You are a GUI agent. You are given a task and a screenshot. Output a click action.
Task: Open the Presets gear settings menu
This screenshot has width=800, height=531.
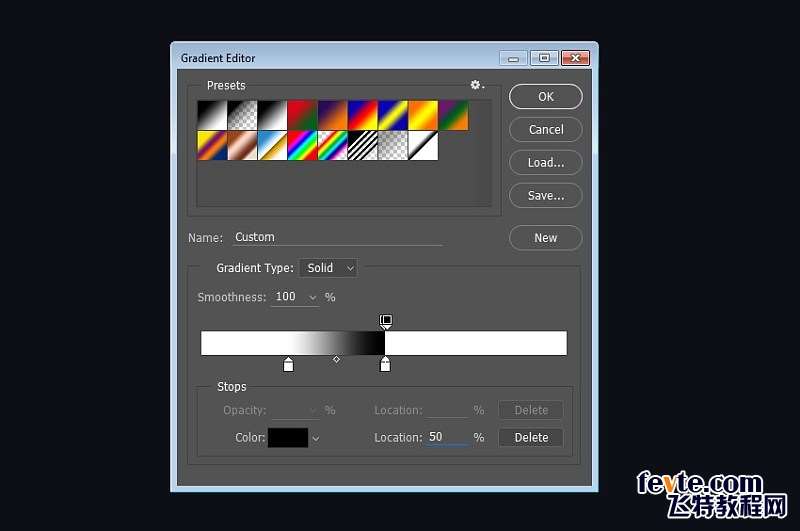pyautogui.click(x=477, y=85)
